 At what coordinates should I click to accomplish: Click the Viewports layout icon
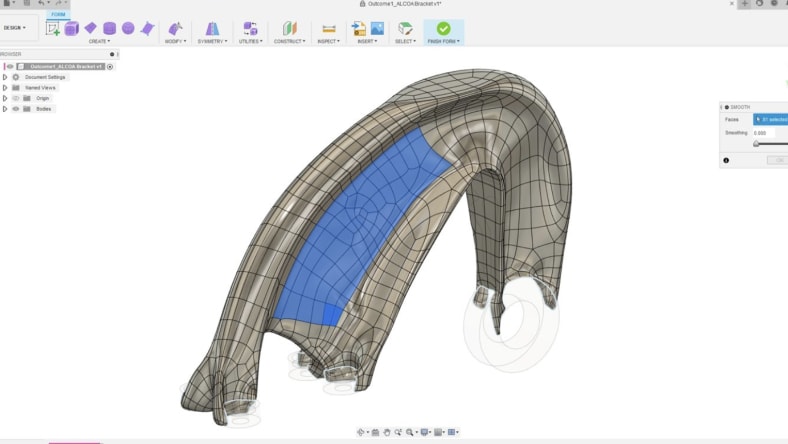click(x=451, y=432)
